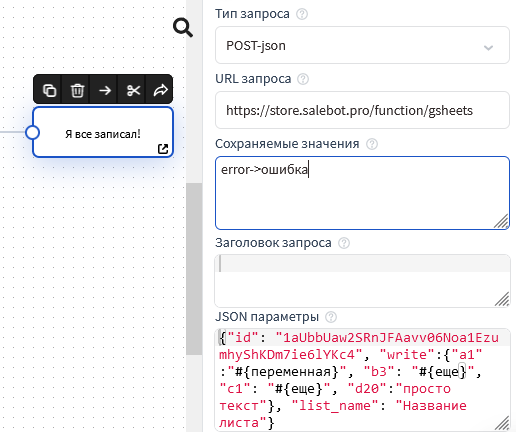Show help for URL запроса
Viewport: 516px width, 432px height.
click(x=303, y=79)
